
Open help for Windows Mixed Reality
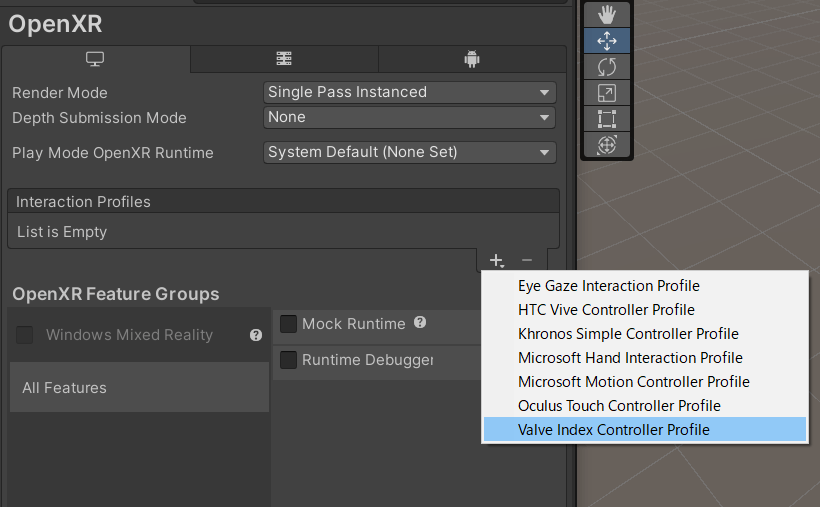(256, 335)
